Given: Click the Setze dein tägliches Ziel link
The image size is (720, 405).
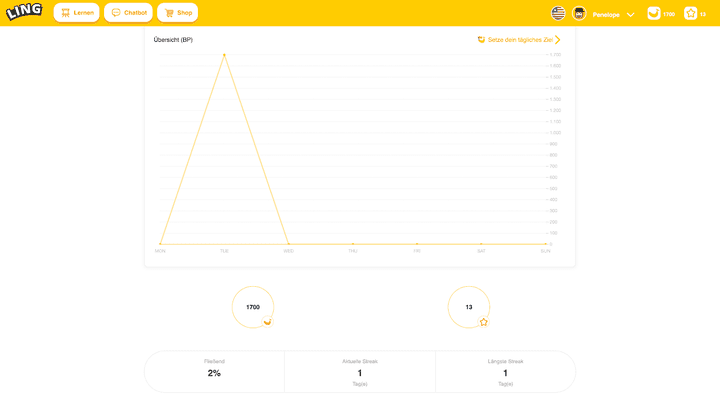Looking at the screenshot, I should (x=519, y=40).
